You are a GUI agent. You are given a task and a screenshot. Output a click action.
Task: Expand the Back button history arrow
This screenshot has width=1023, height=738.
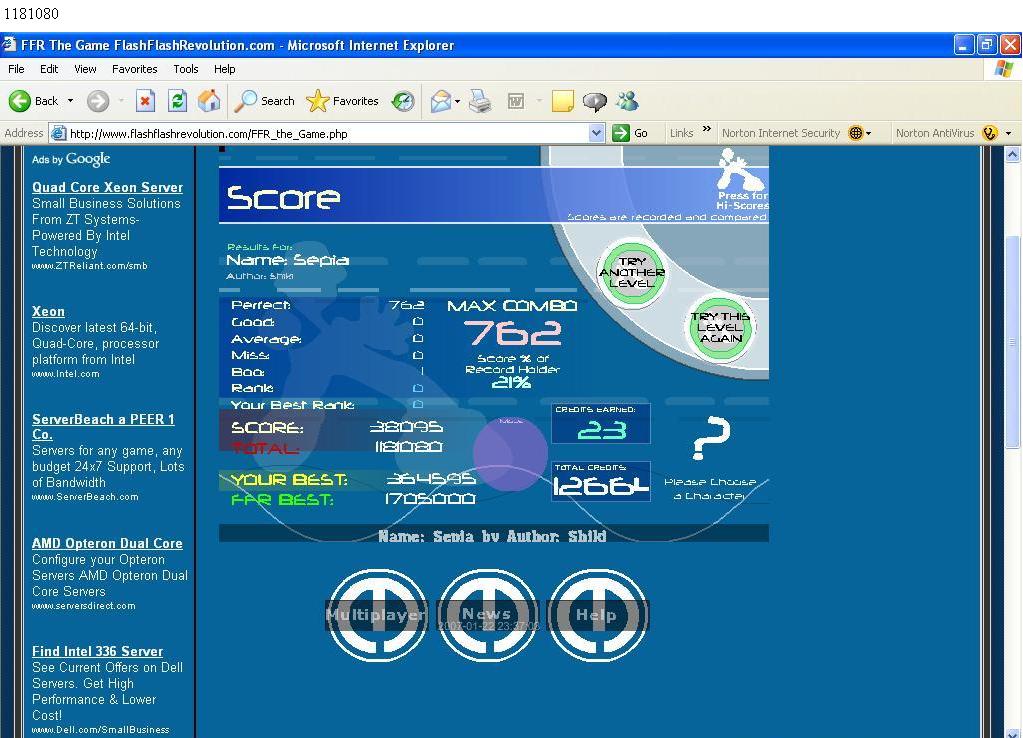[70, 100]
